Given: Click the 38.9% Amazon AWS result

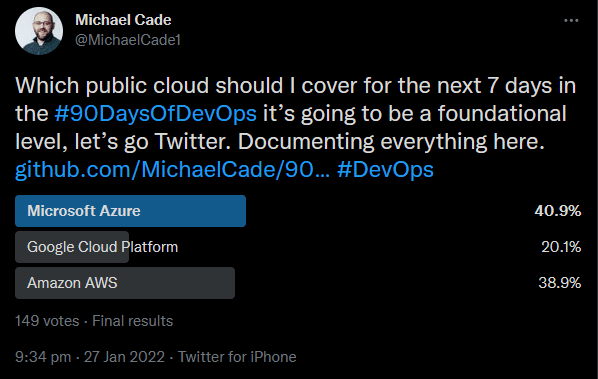Looking at the screenshot, I should [560, 283].
